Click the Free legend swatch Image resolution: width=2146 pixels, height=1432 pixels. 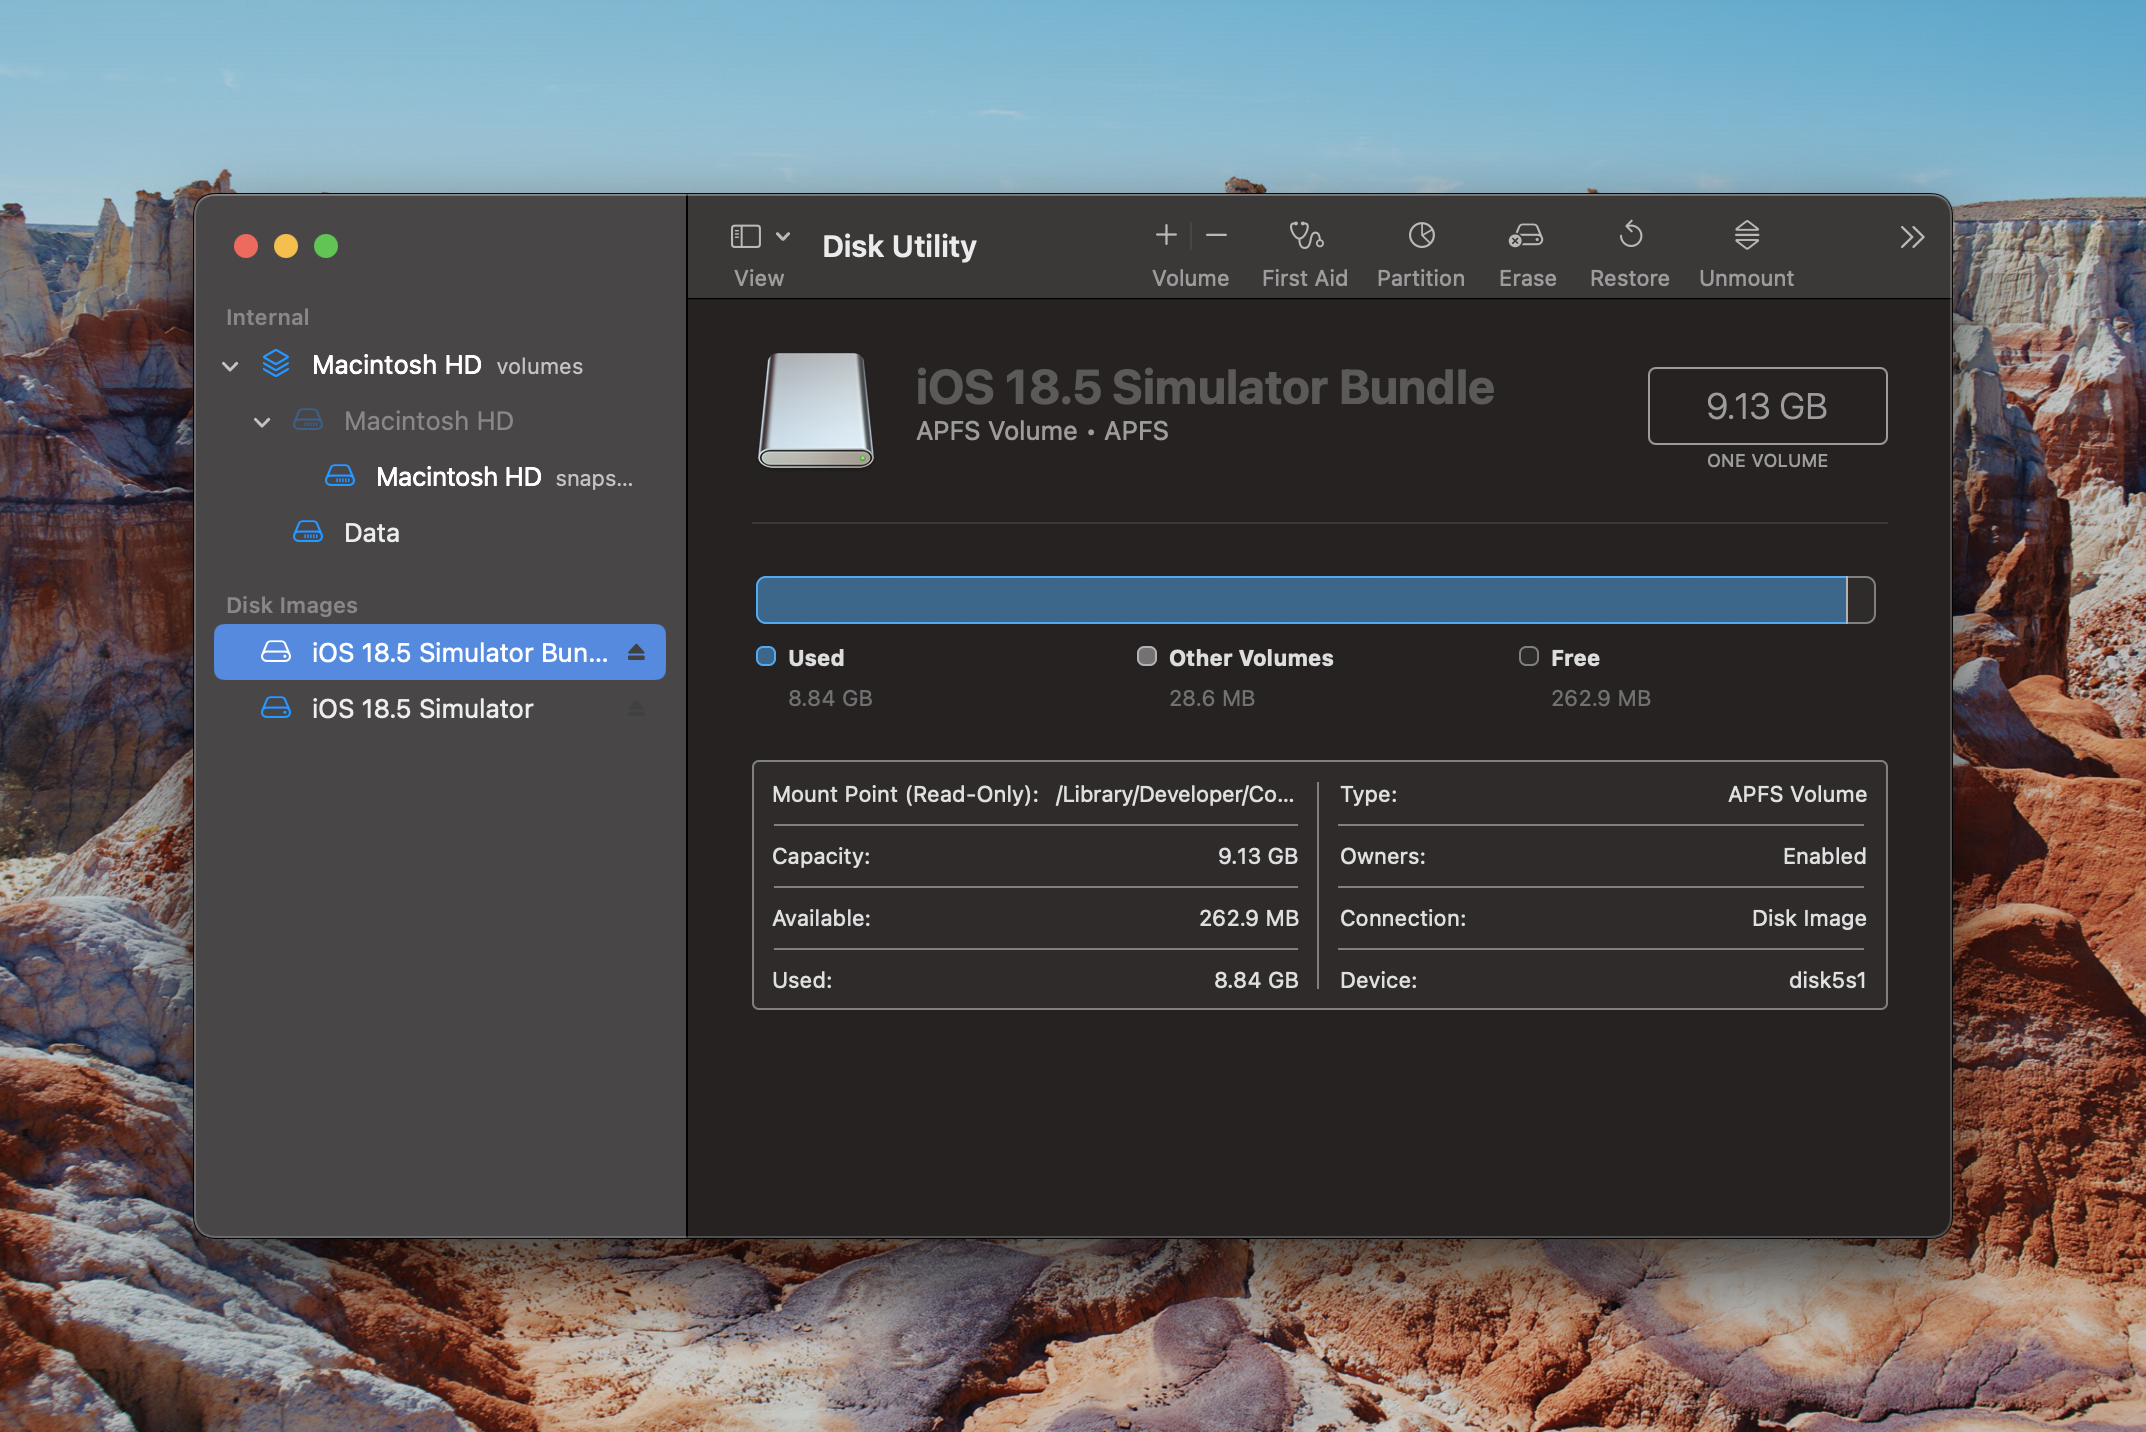click(x=1528, y=656)
